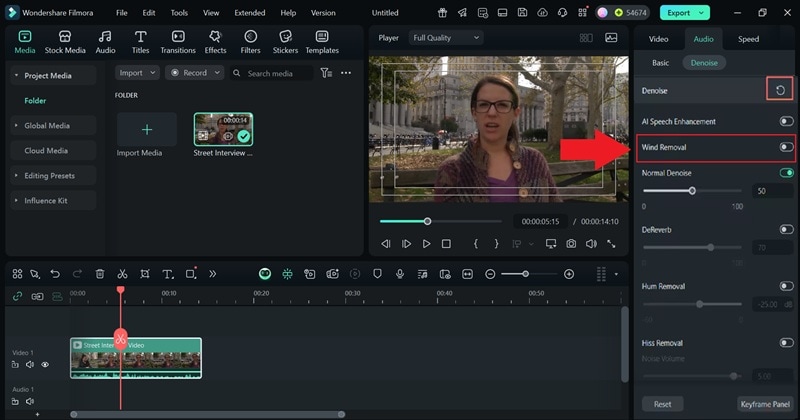The height and width of the screenshot is (420, 800).
Task: Enable the Wind Removal toggle
Action: (786, 147)
